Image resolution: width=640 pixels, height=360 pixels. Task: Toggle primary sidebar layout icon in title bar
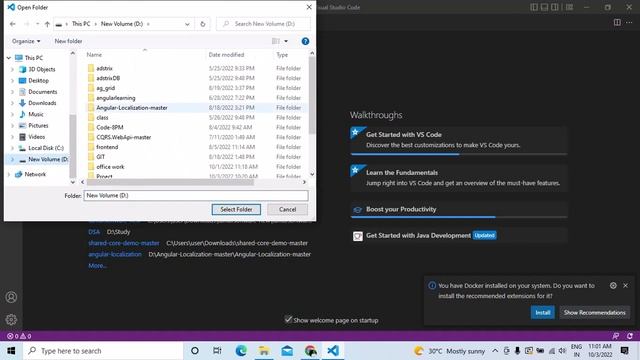pyautogui.click(x=534, y=7)
